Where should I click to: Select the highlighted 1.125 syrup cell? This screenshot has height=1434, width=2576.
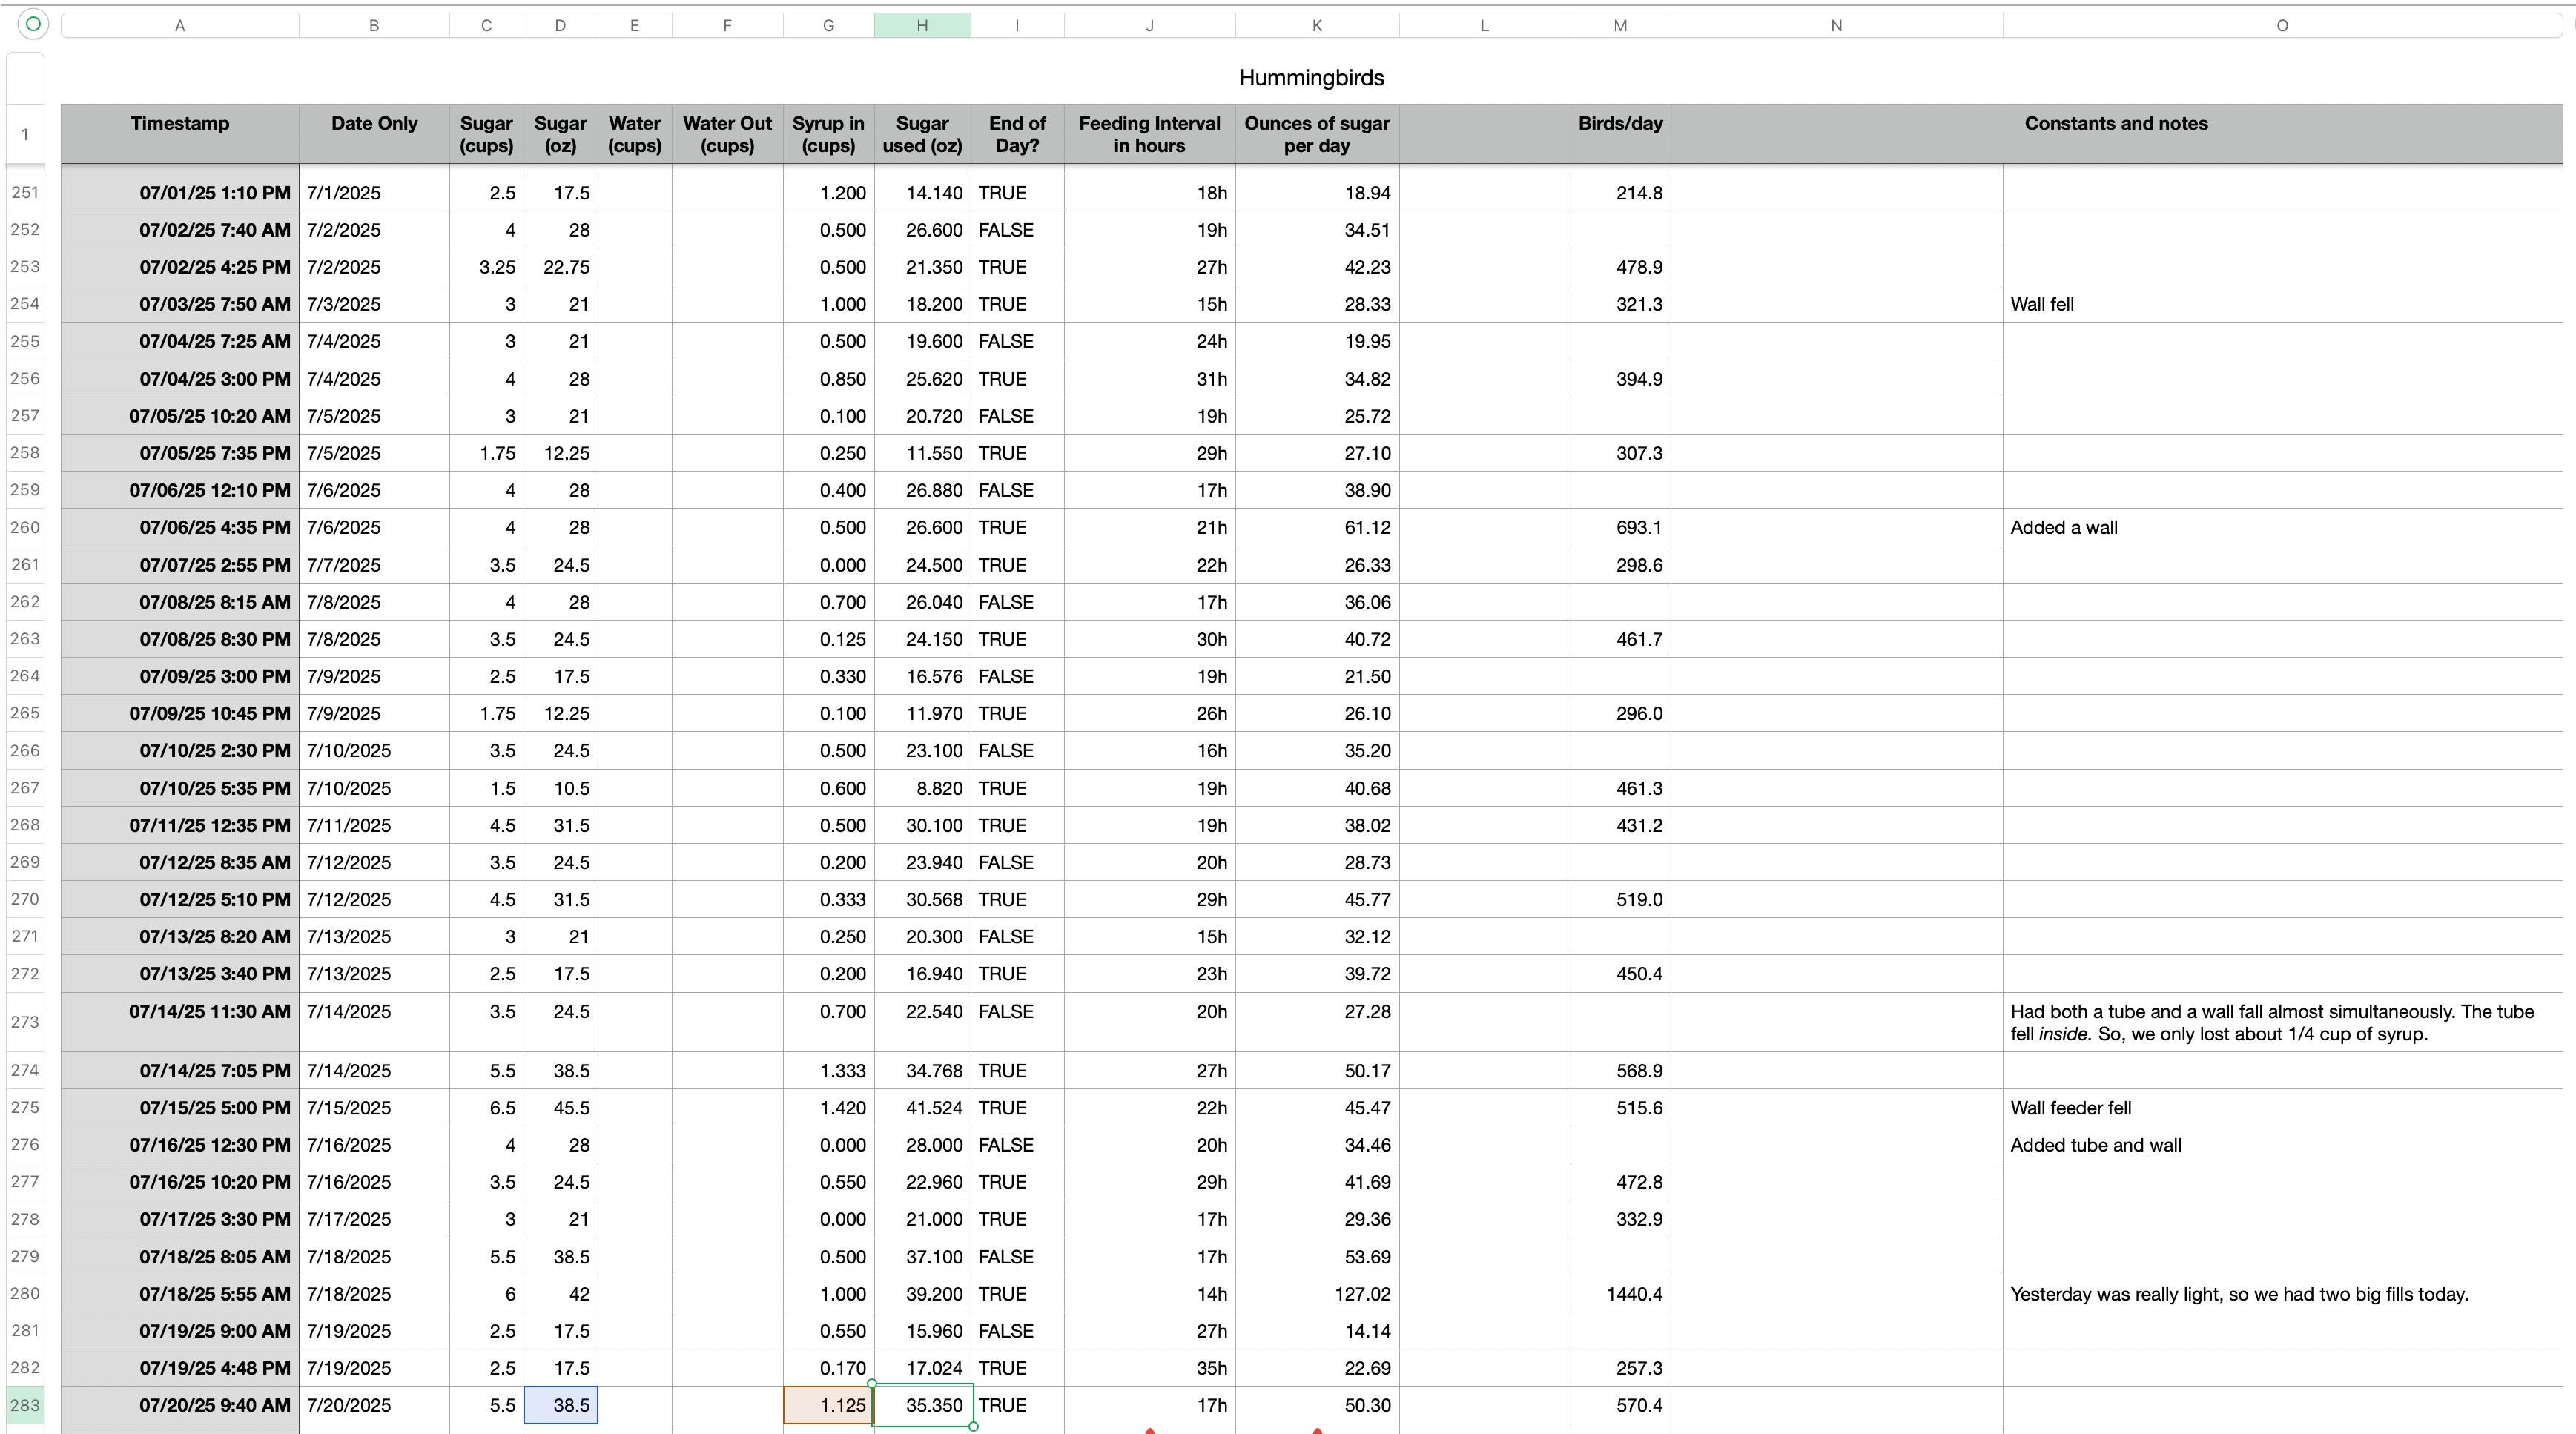pyautogui.click(x=828, y=1405)
